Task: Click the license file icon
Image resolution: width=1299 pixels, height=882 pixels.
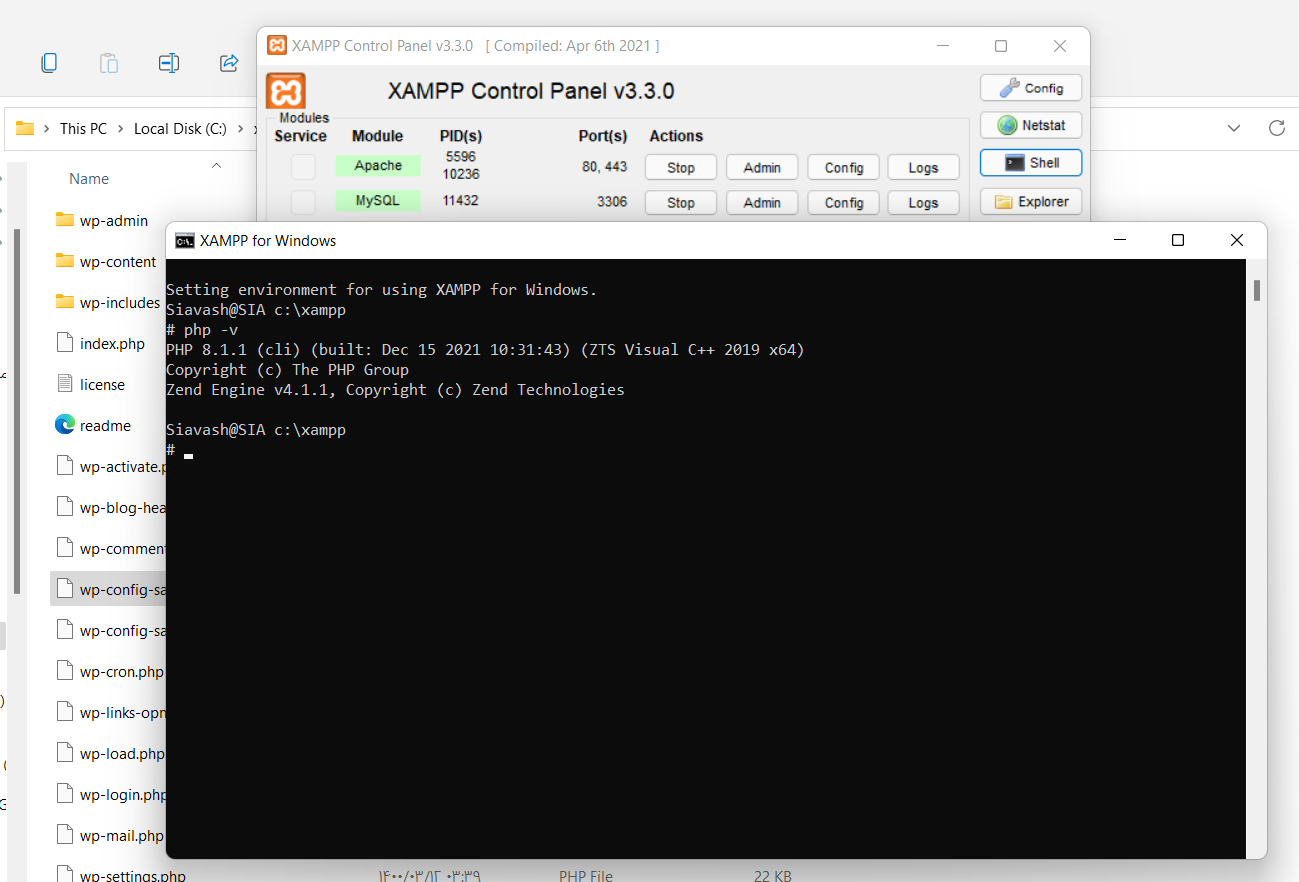Action: 65,384
